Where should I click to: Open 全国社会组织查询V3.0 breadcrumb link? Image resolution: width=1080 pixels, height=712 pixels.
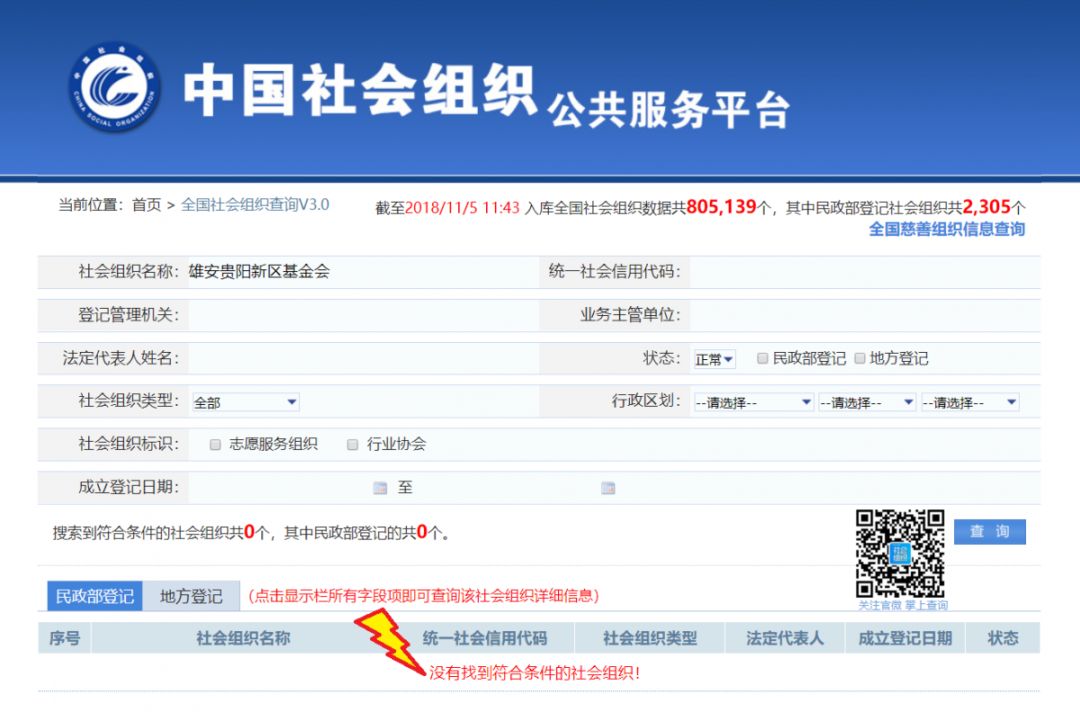coord(255,205)
